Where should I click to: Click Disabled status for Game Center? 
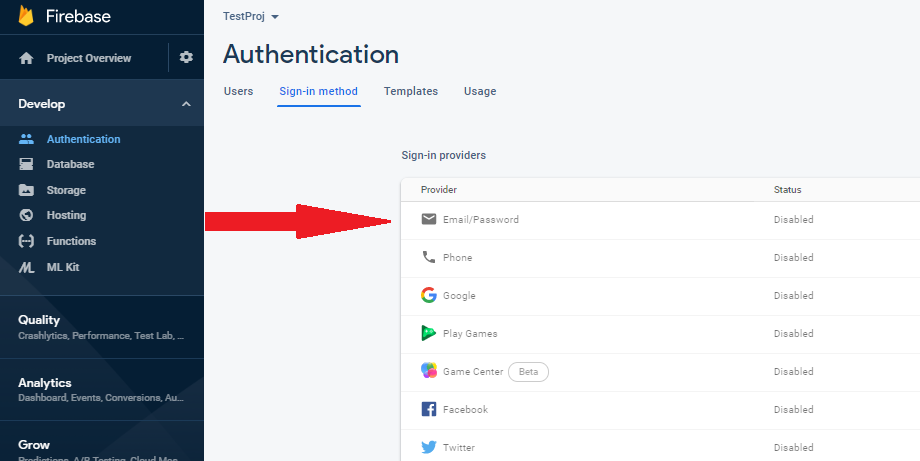pyautogui.click(x=793, y=371)
